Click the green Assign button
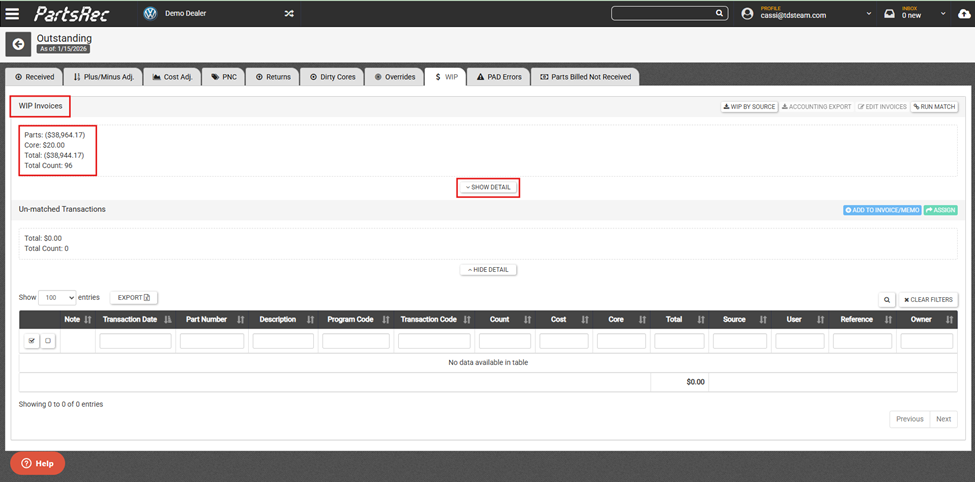This screenshot has width=975, height=482. pos(941,210)
